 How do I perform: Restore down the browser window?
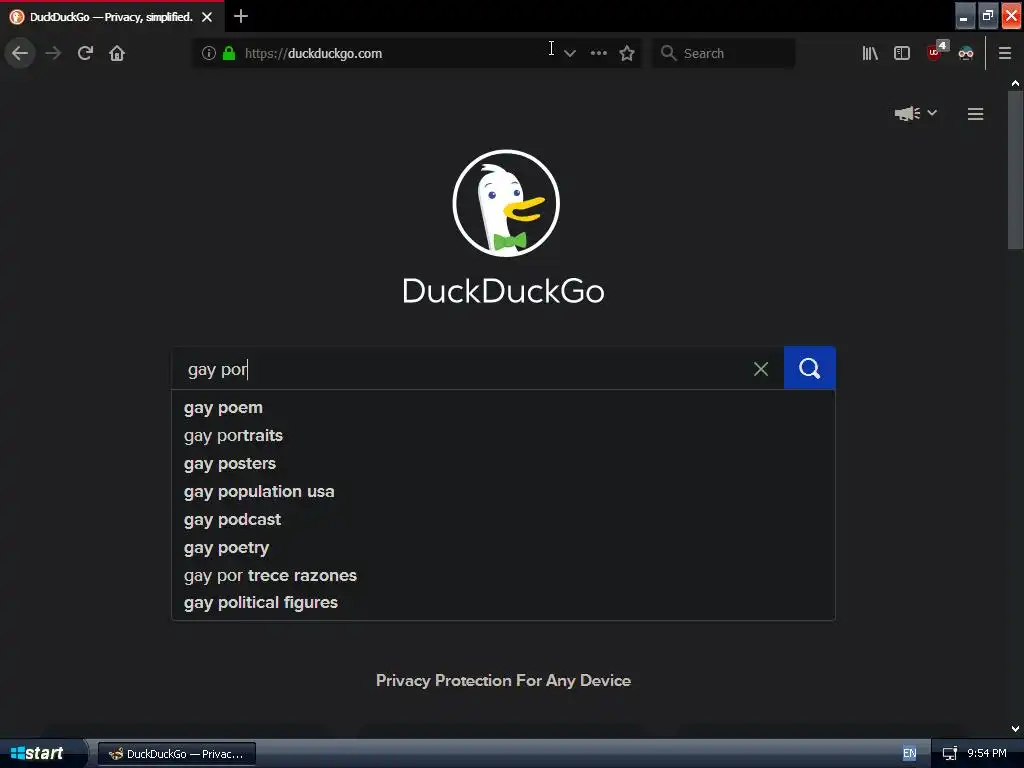click(x=987, y=16)
